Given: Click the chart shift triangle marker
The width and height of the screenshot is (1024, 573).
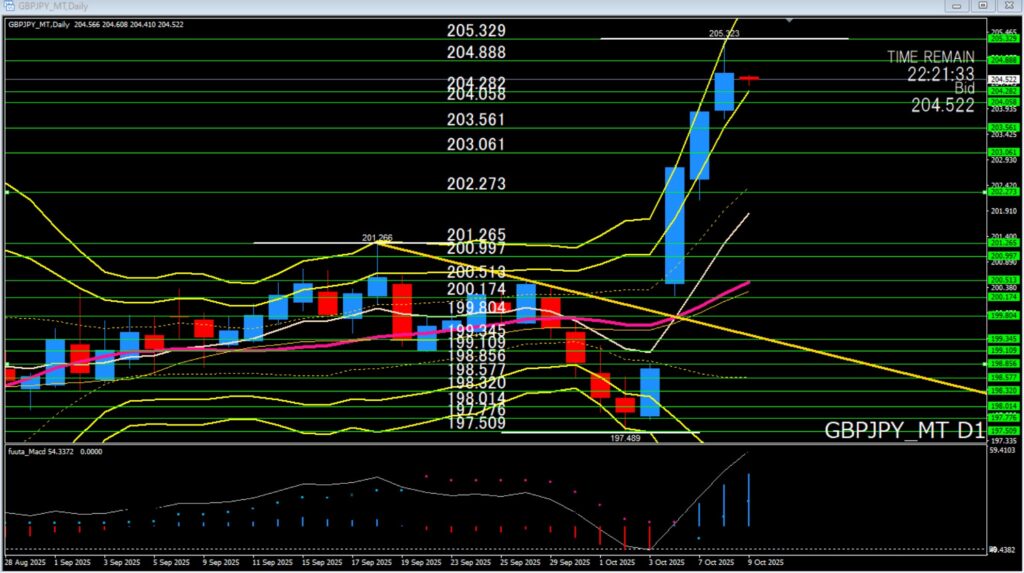Looking at the screenshot, I should 791,20.
